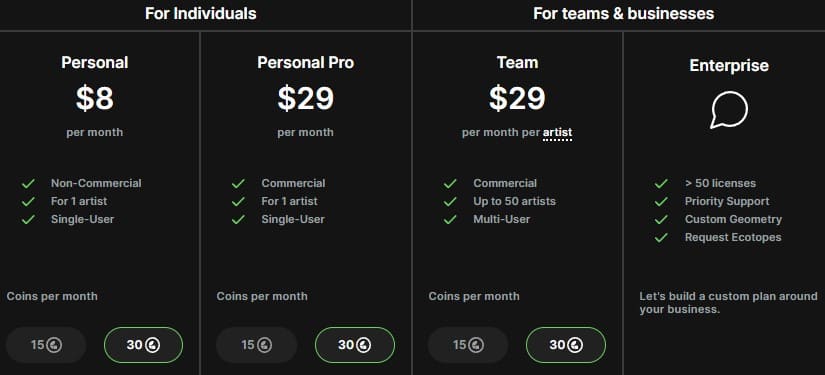
Task: Select 15 coins option for Personal plan
Action: click(x=46, y=345)
